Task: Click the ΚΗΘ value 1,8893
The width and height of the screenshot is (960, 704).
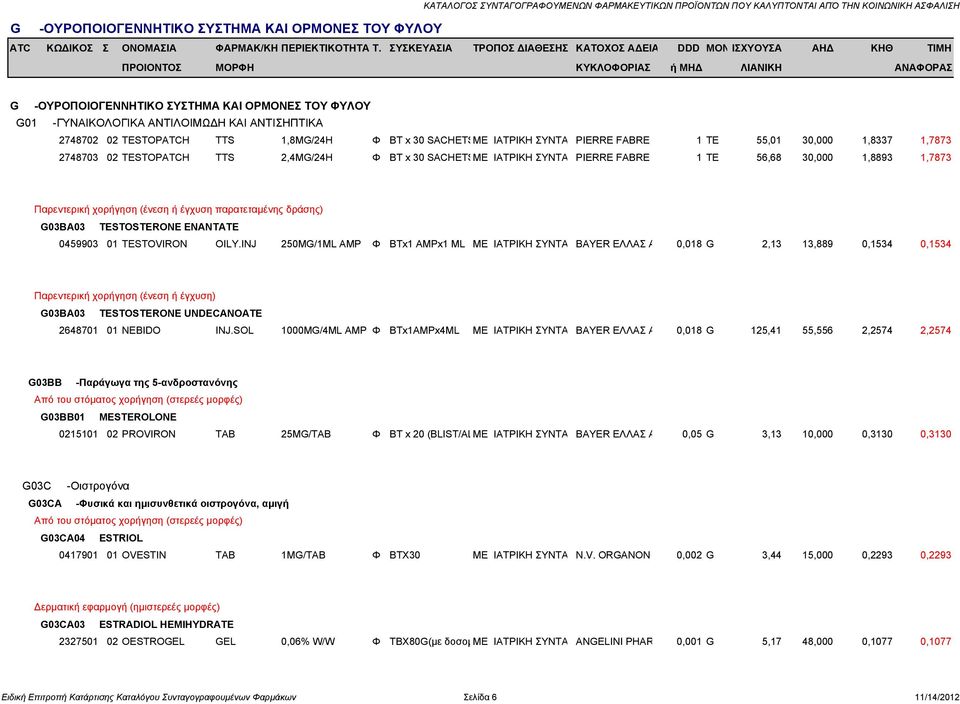Action: click(x=877, y=157)
